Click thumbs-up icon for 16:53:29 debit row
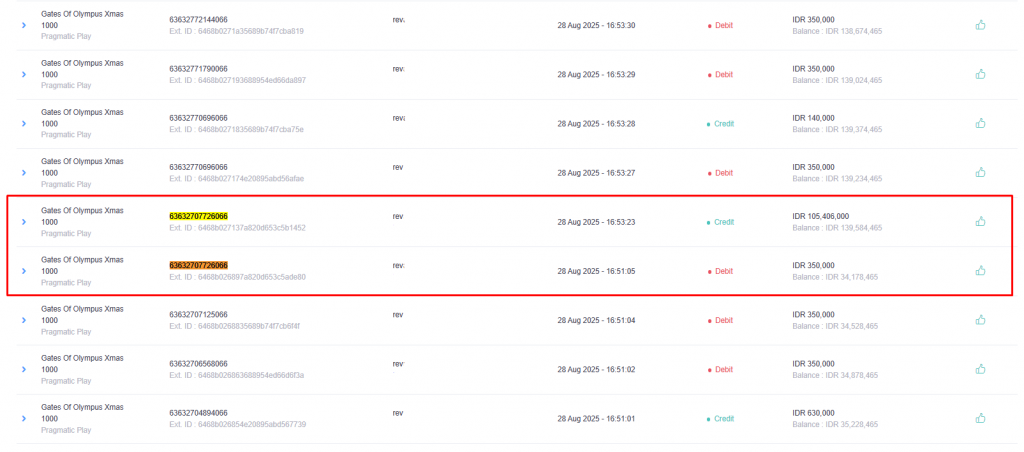 pyautogui.click(x=980, y=74)
